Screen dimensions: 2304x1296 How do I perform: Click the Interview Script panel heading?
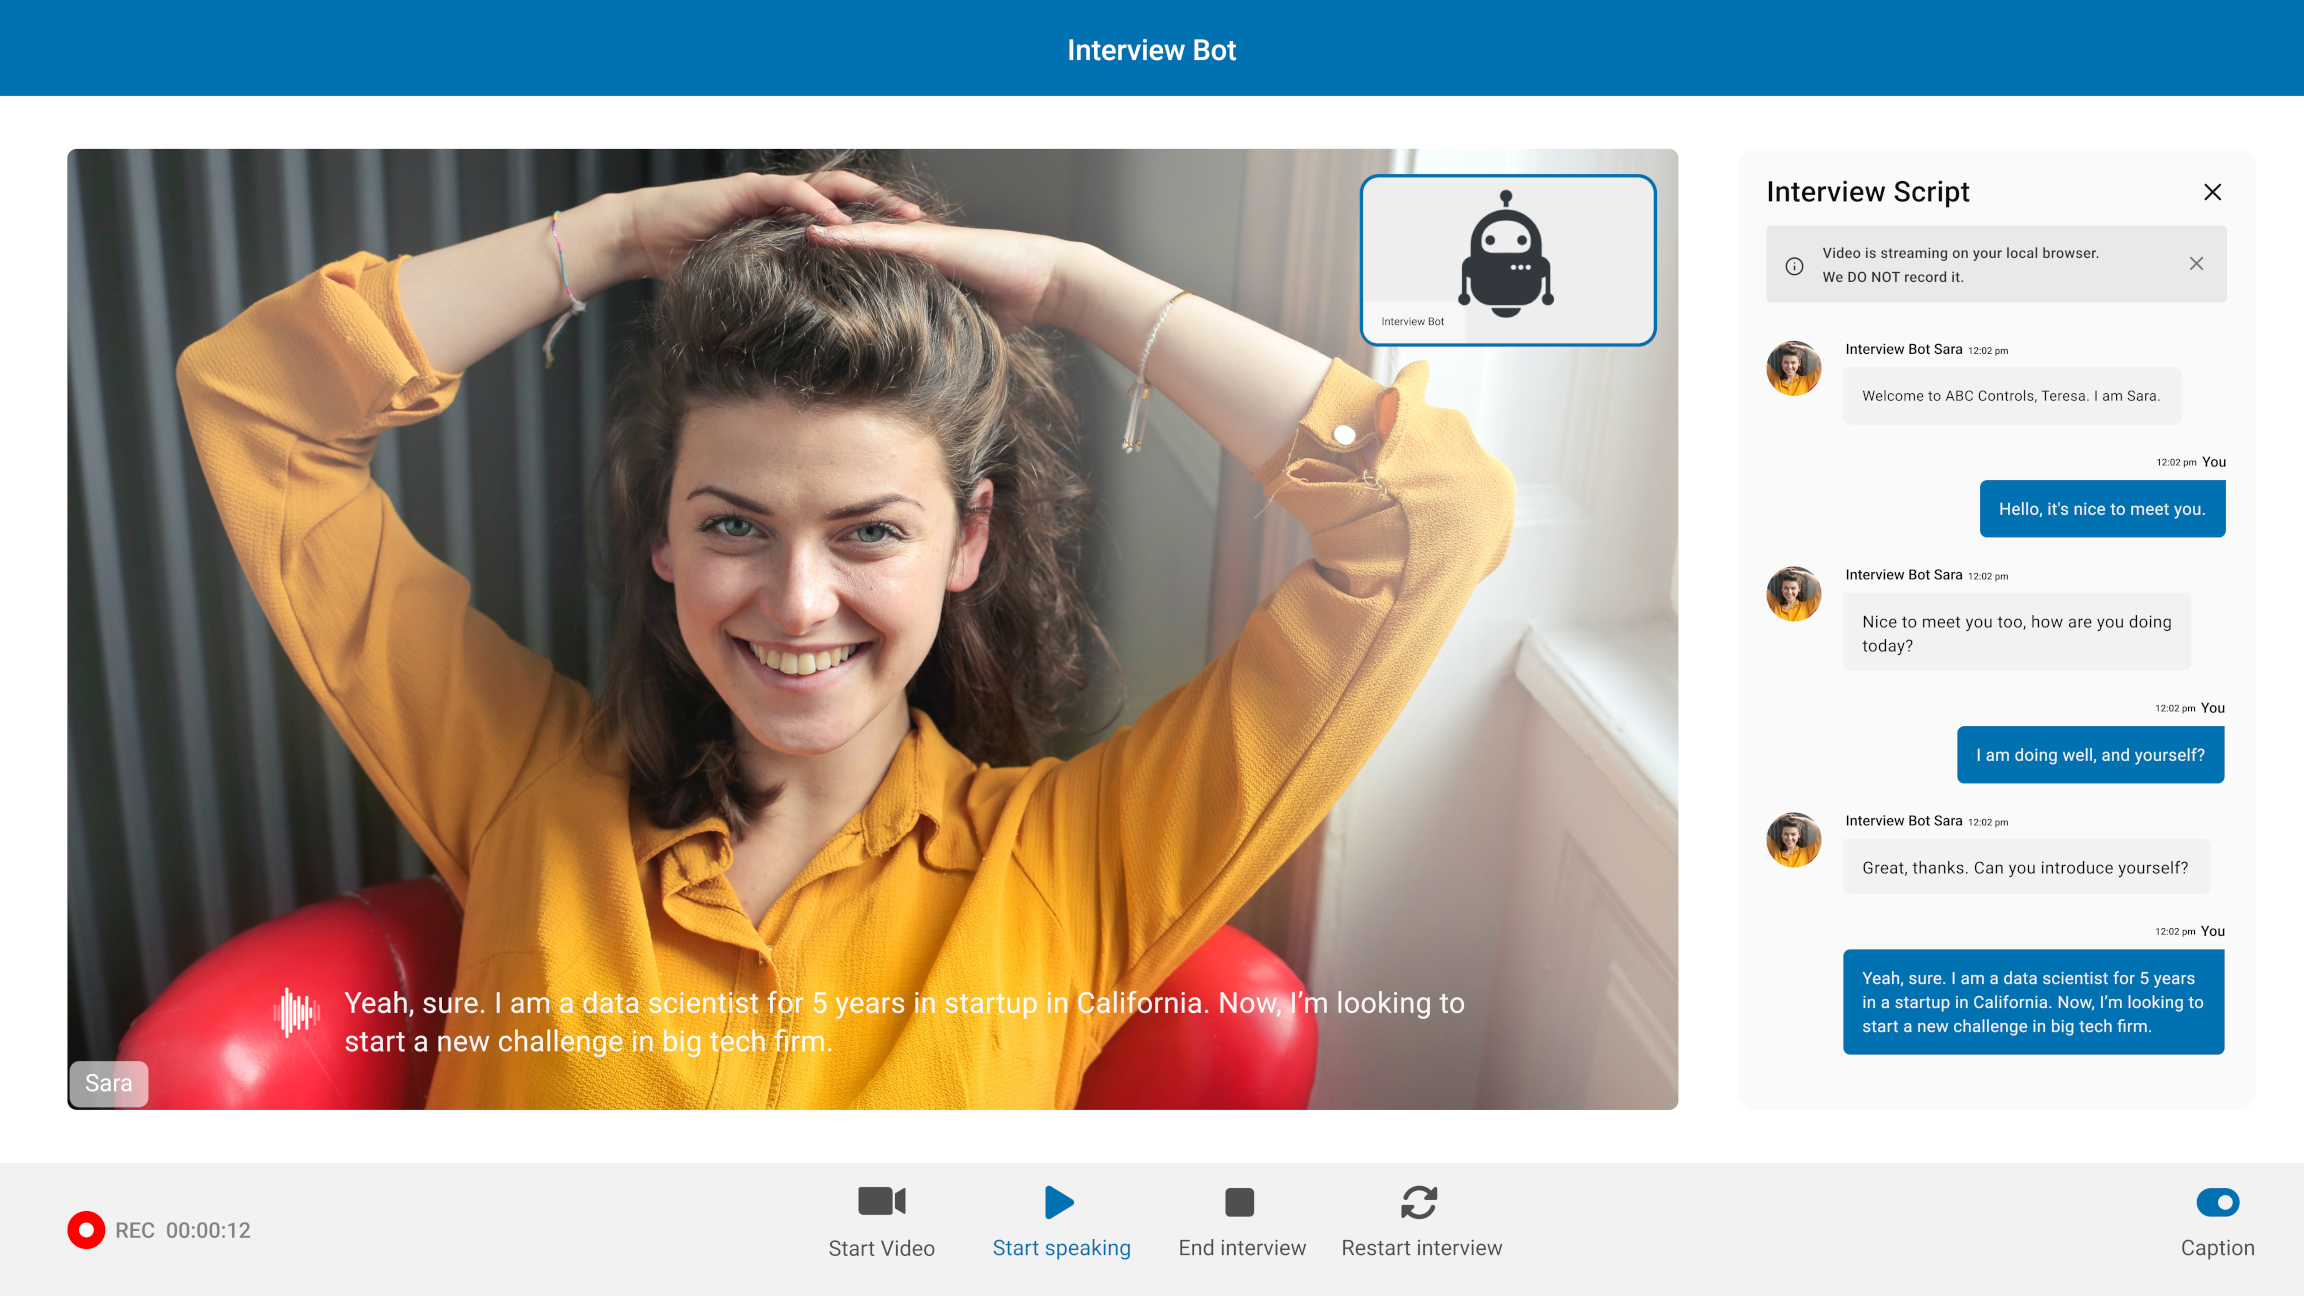1867,192
